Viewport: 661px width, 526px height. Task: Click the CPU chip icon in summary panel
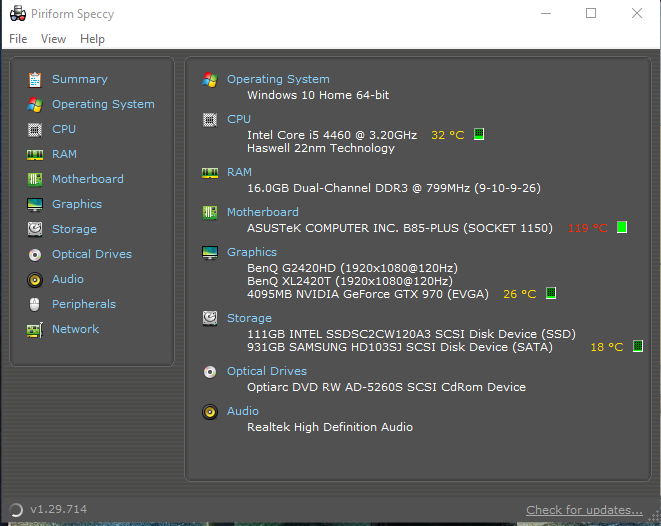tap(210, 120)
